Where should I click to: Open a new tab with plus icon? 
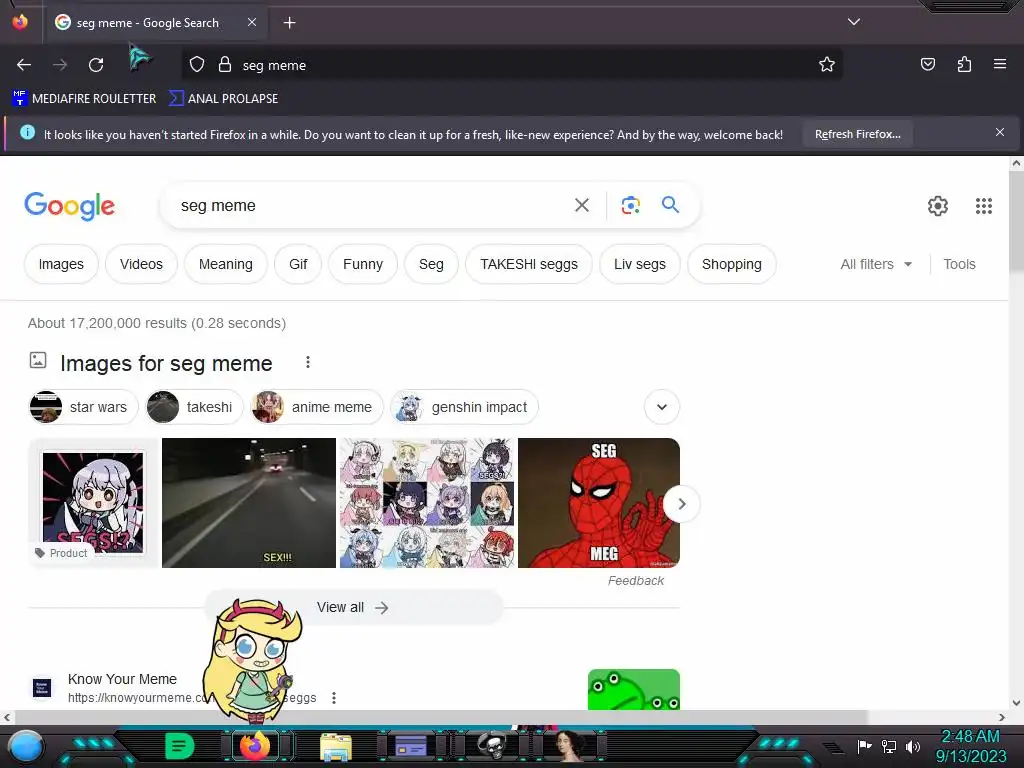point(289,23)
